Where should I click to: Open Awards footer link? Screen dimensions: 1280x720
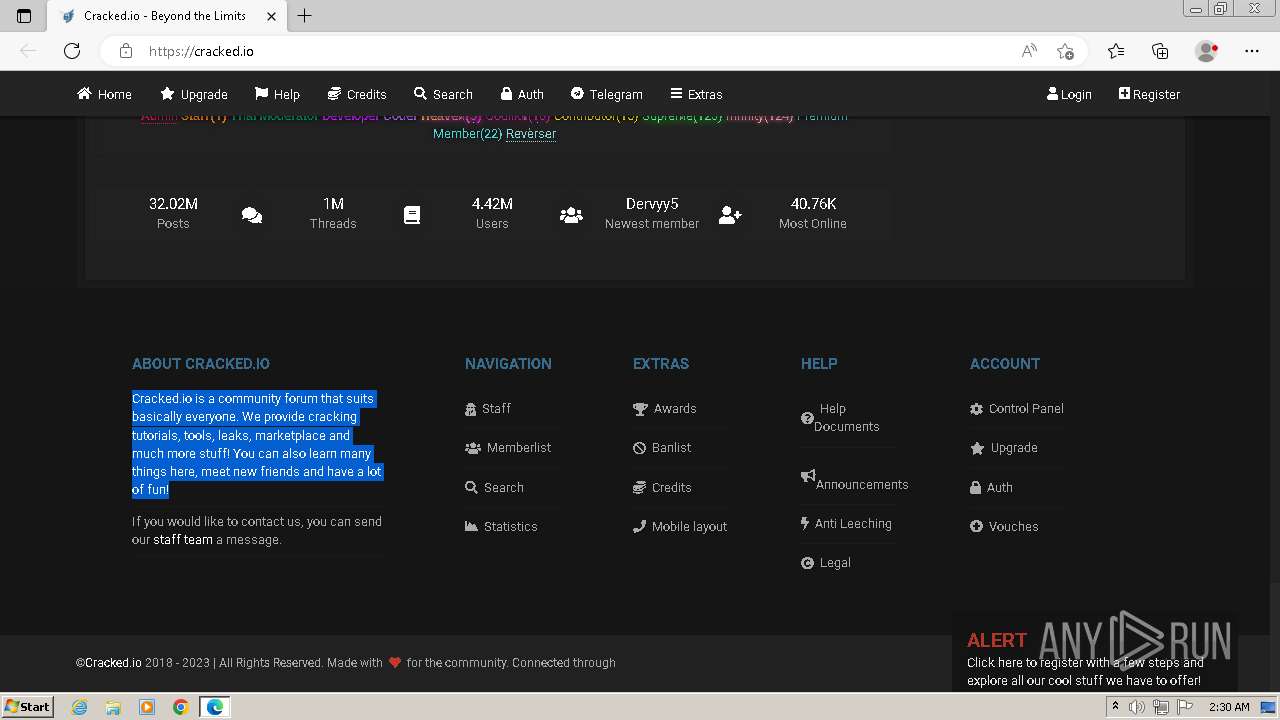click(x=665, y=409)
